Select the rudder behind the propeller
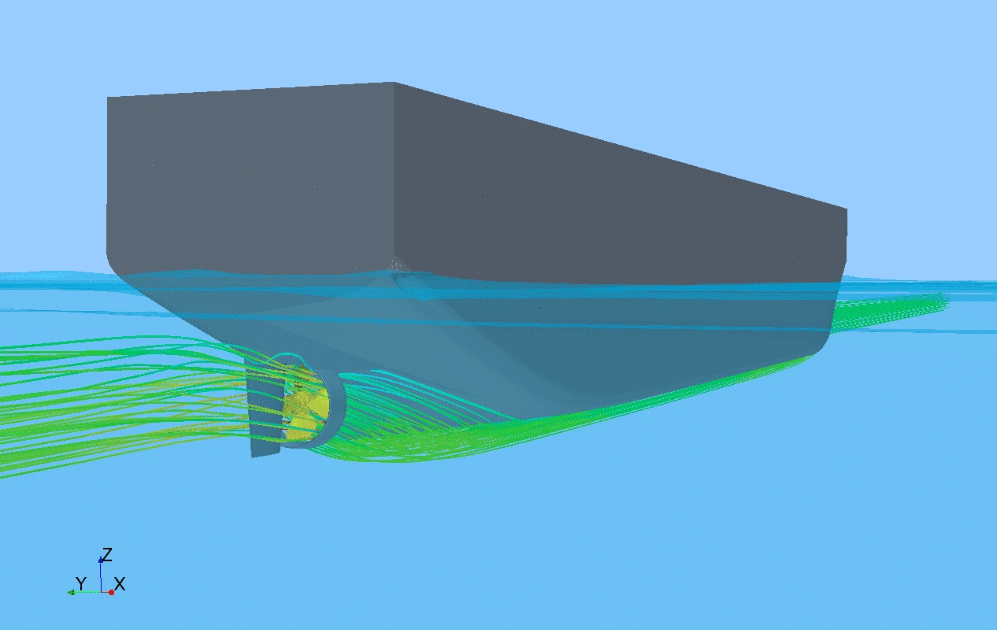Viewport: 997px width, 630px height. pyautogui.click(x=264, y=420)
